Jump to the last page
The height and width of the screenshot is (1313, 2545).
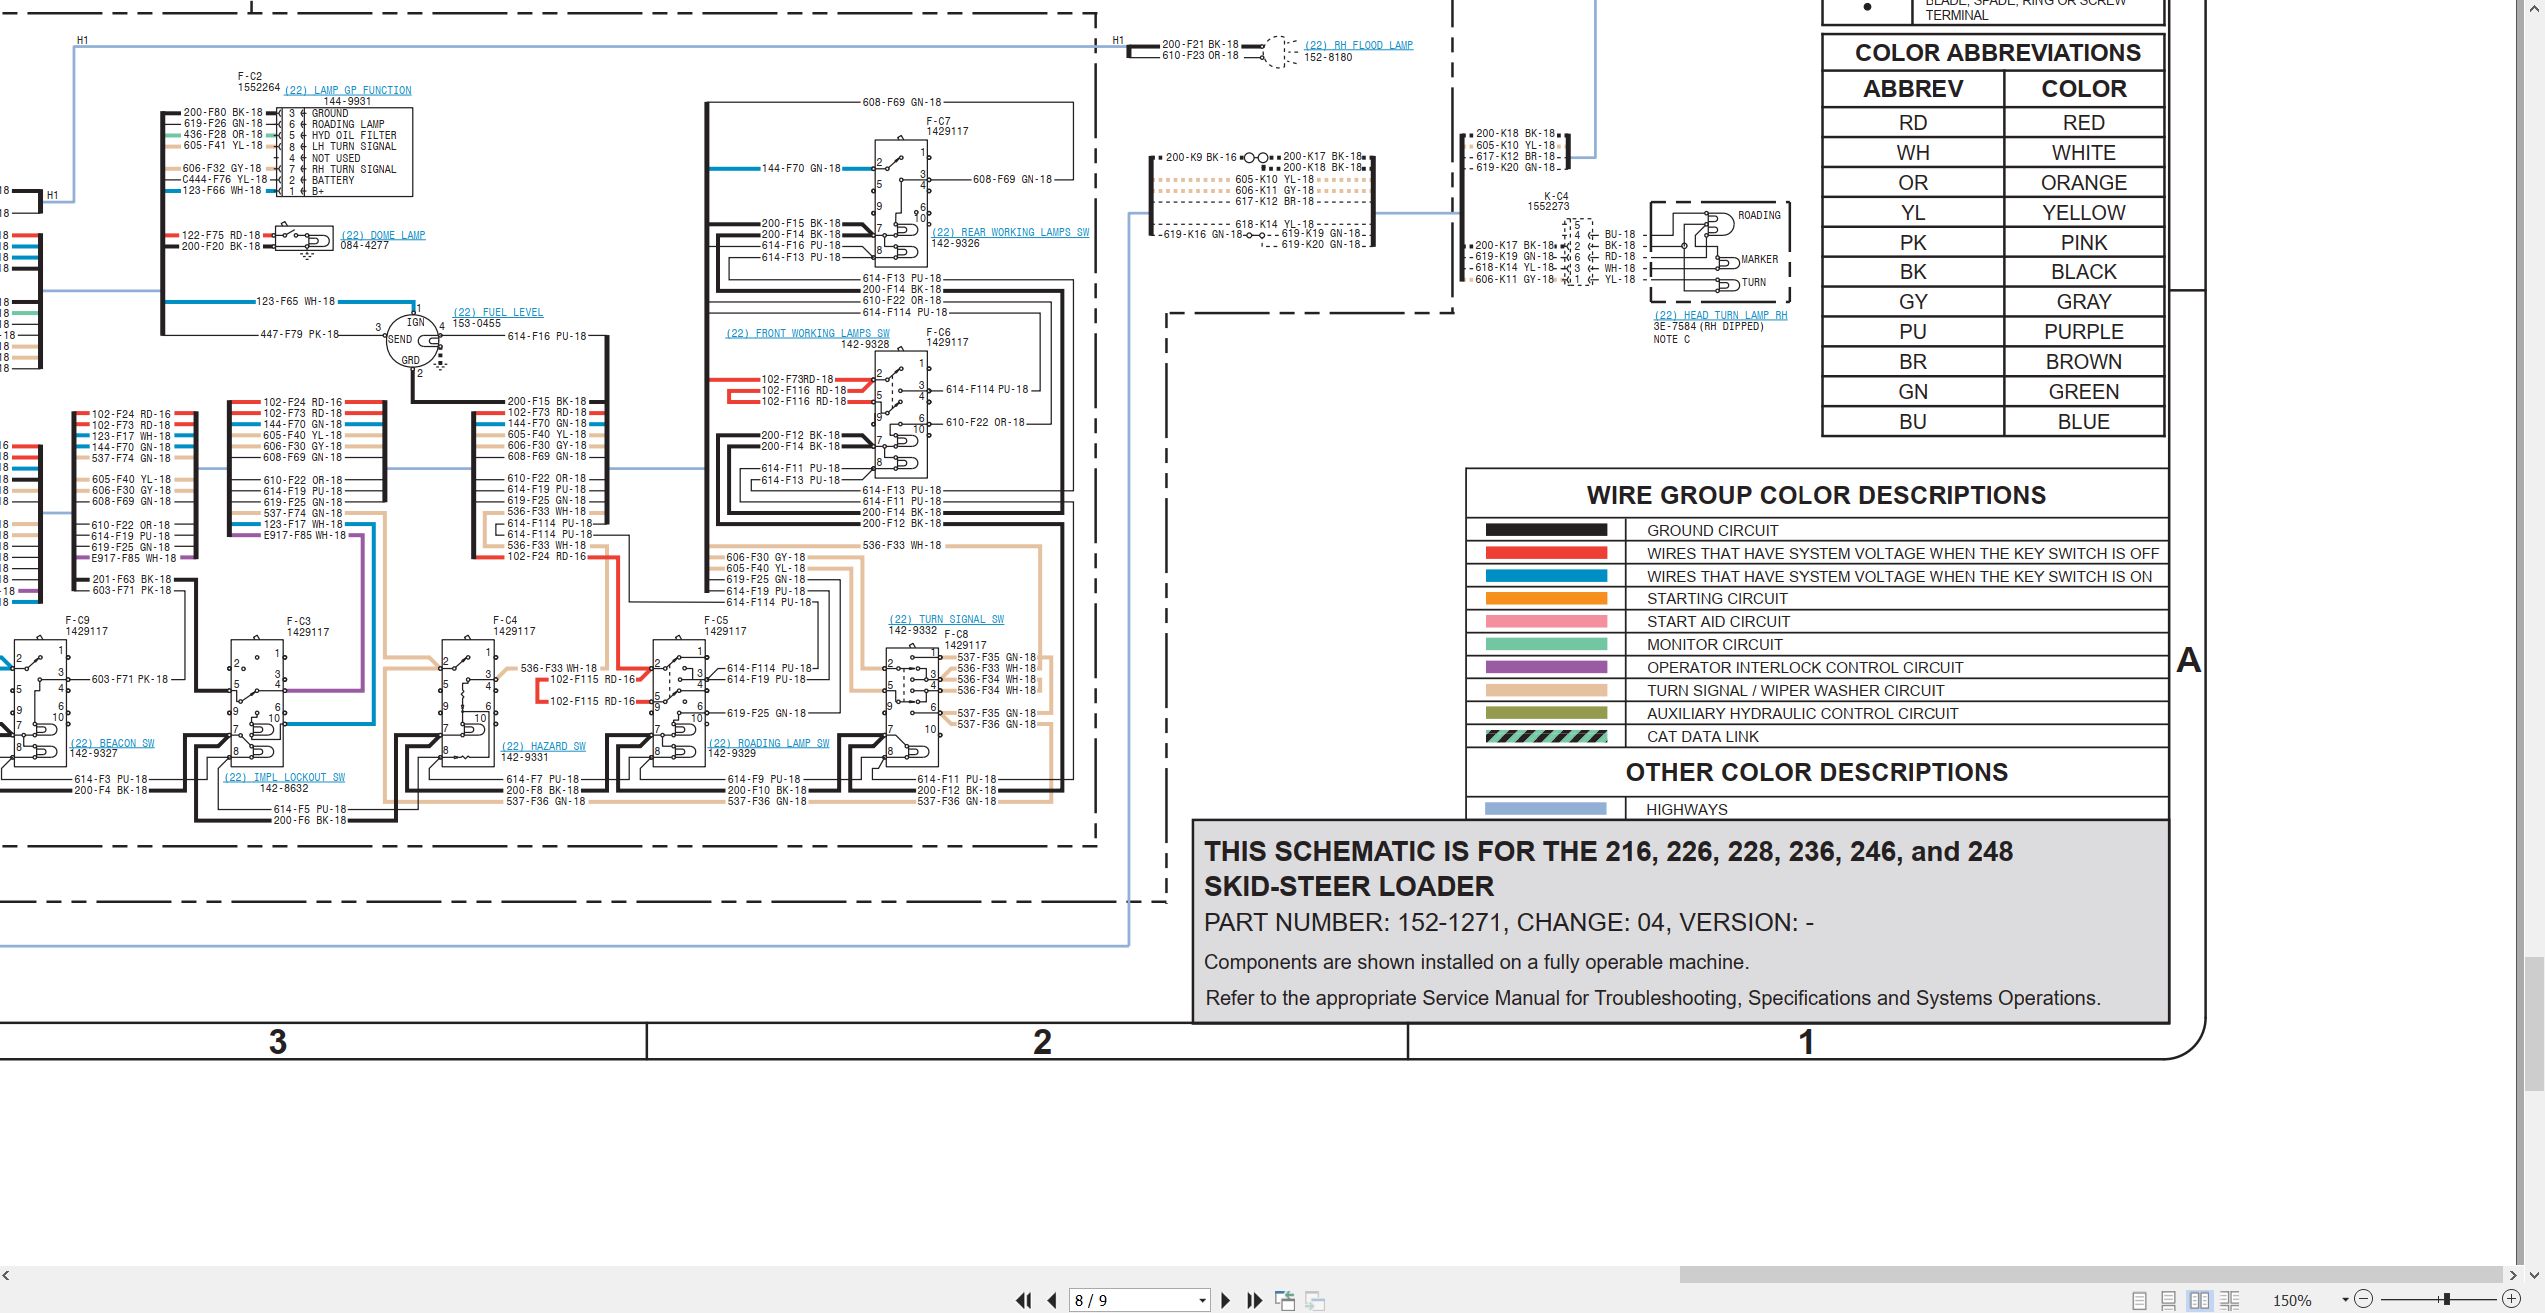(1255, 1300)
